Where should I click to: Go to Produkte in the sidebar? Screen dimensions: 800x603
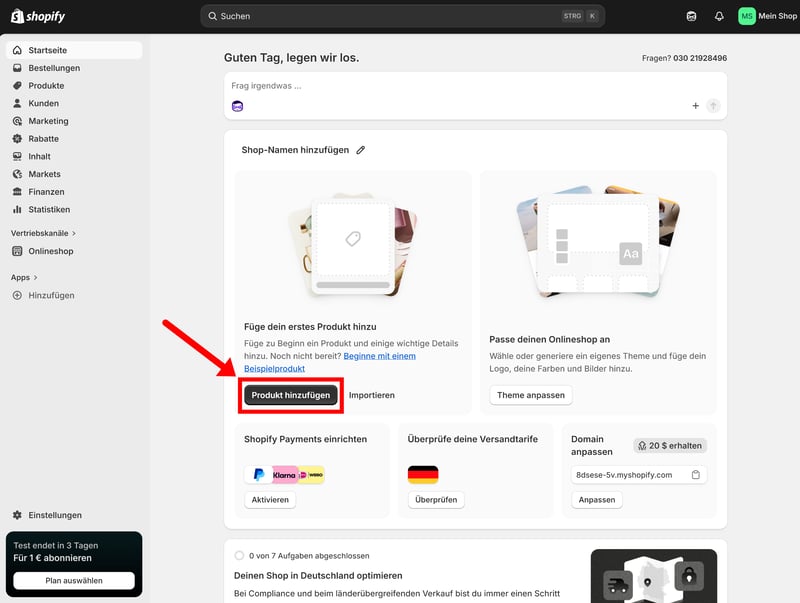pos(46,86)
